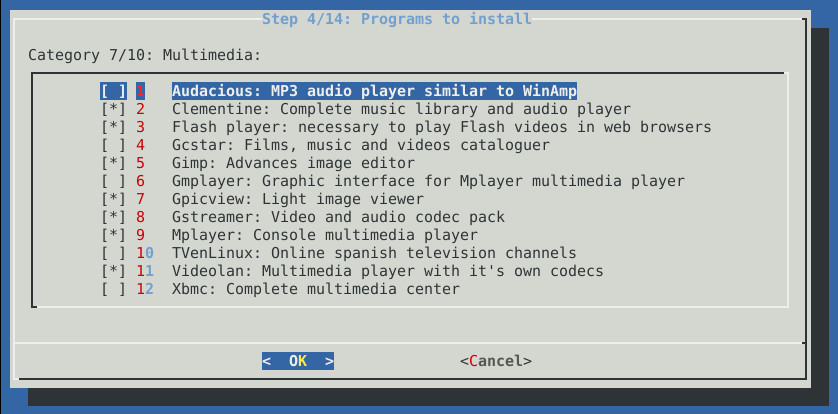The height and width of the screenshot is (414, 838).
Task: Click item number 2 tag
Action: 140,110
